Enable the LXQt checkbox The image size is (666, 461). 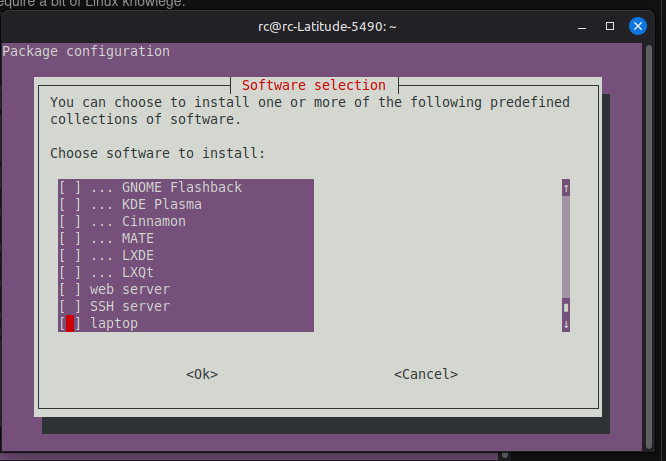[70, 273]
